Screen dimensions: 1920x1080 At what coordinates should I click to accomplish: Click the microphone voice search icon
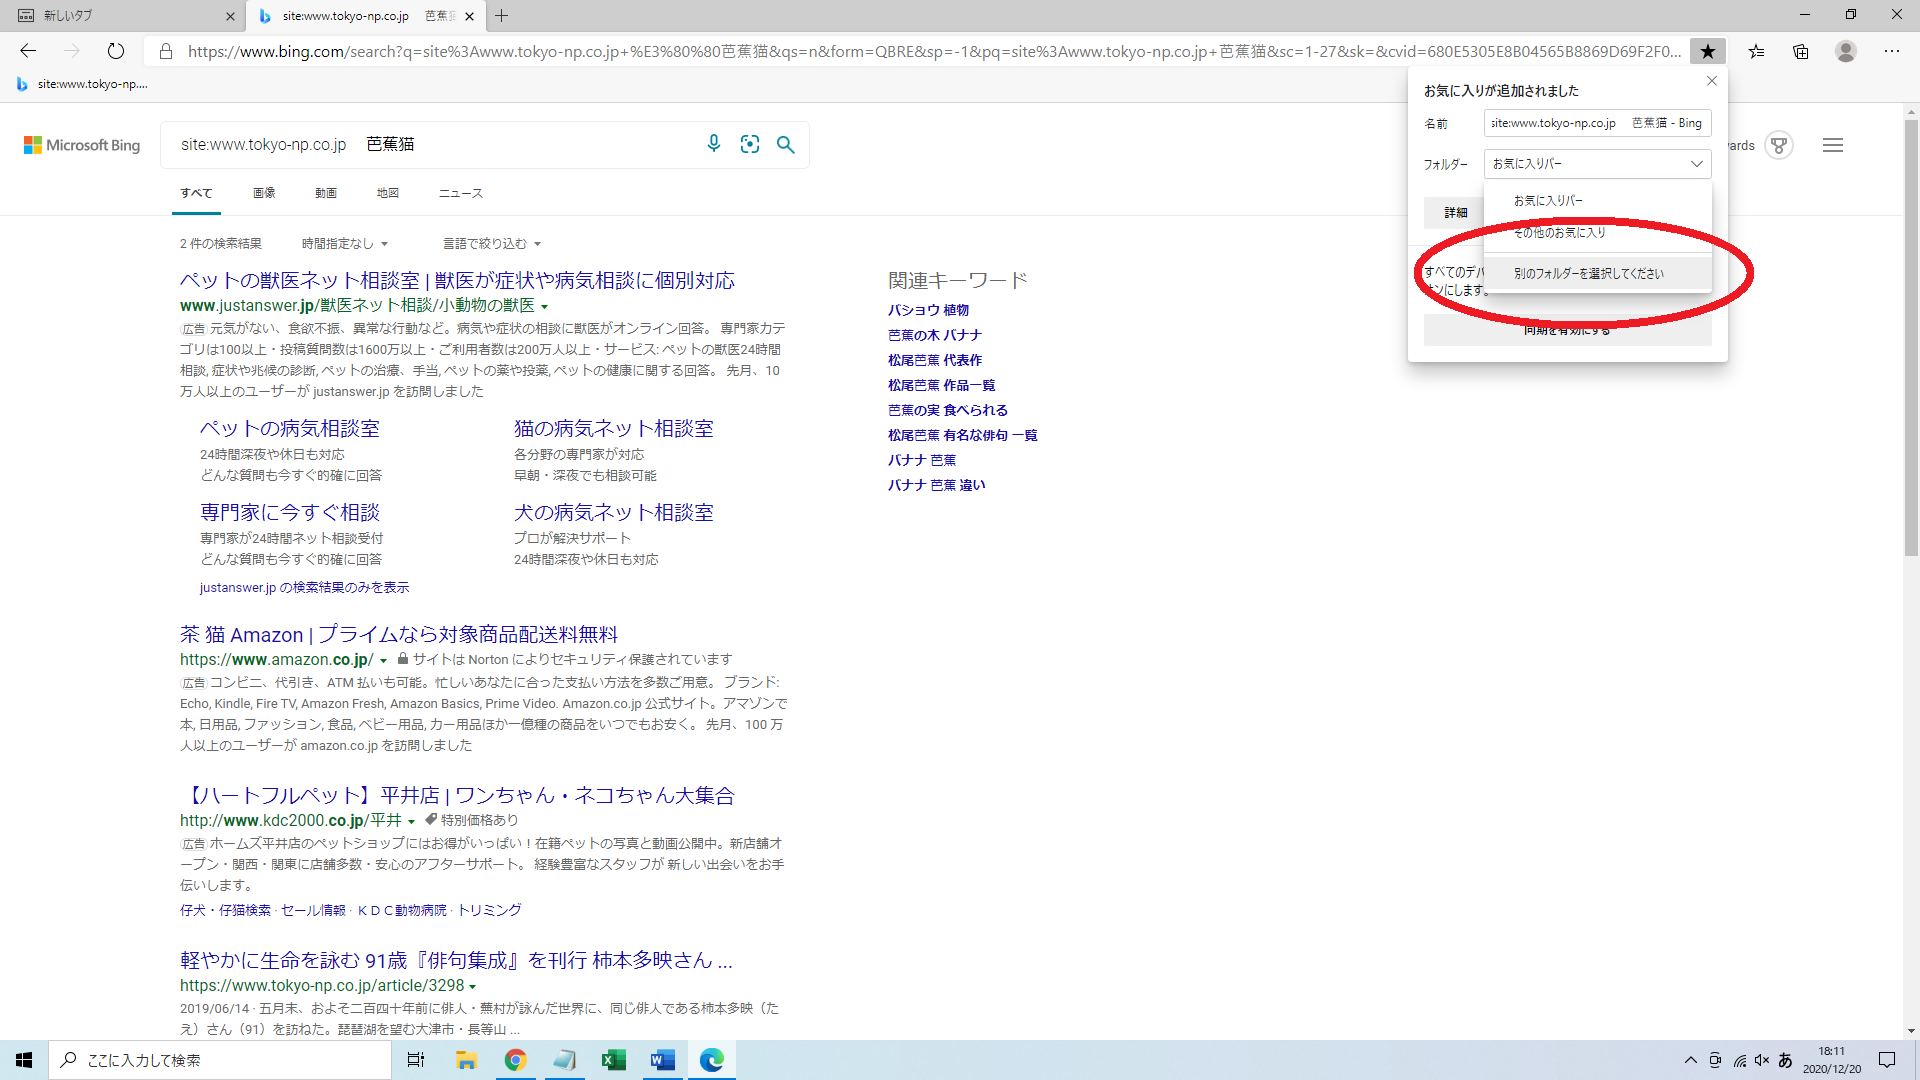coord(713,144)
